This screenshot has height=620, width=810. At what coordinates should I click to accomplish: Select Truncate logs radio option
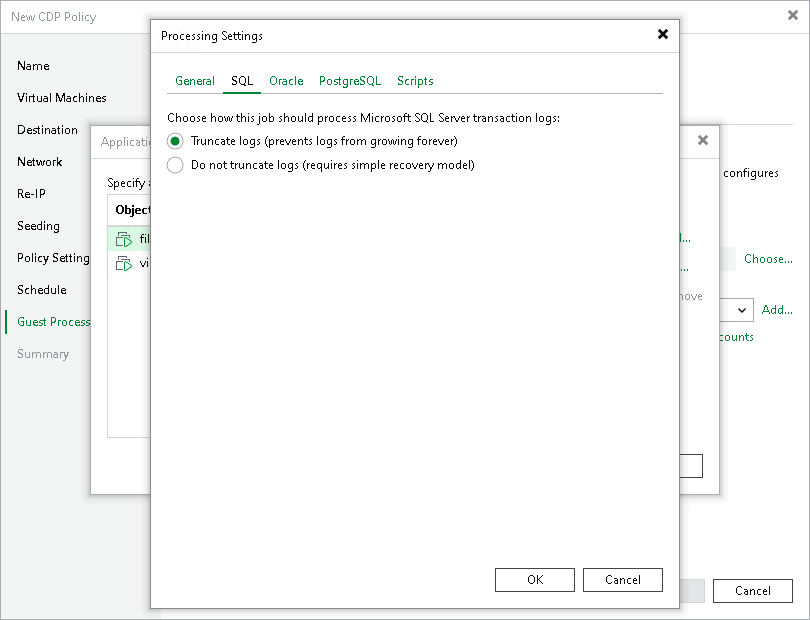175,141
